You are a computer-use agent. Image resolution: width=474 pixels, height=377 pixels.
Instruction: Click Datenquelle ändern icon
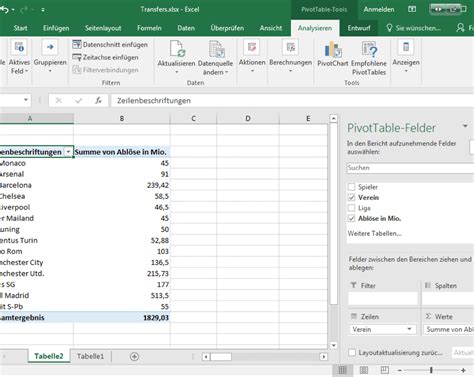[216, 49]
